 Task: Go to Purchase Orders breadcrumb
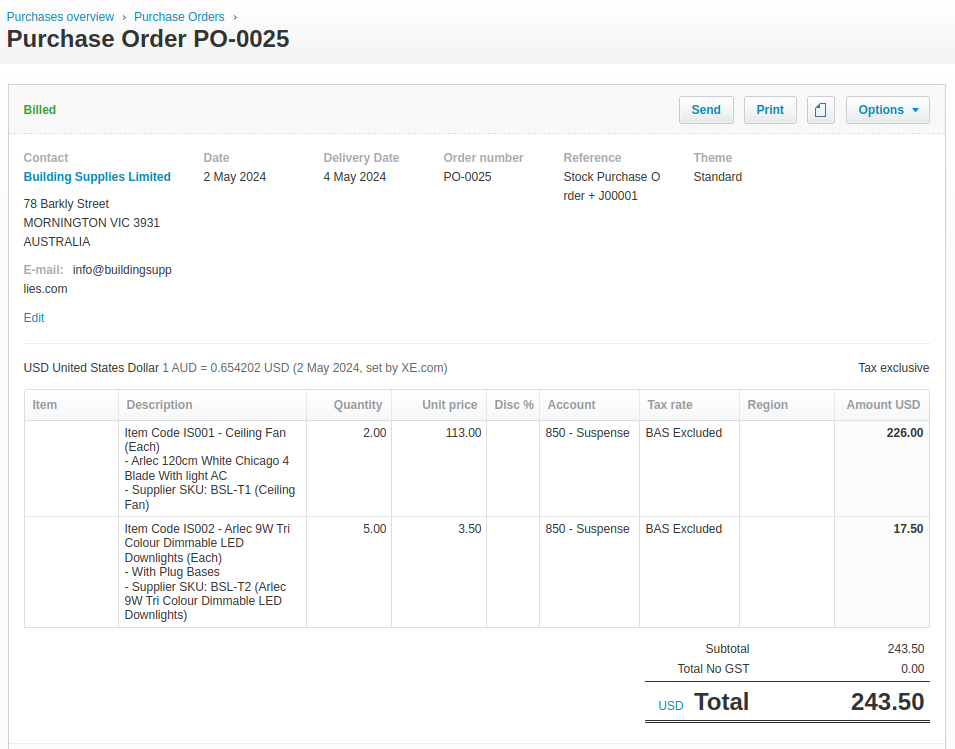coord(179,16)
